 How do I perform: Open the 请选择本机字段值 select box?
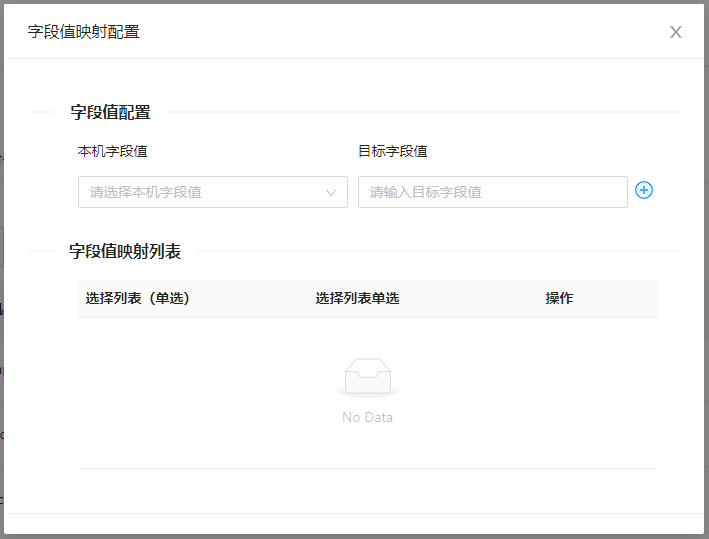tap(200, 192)
